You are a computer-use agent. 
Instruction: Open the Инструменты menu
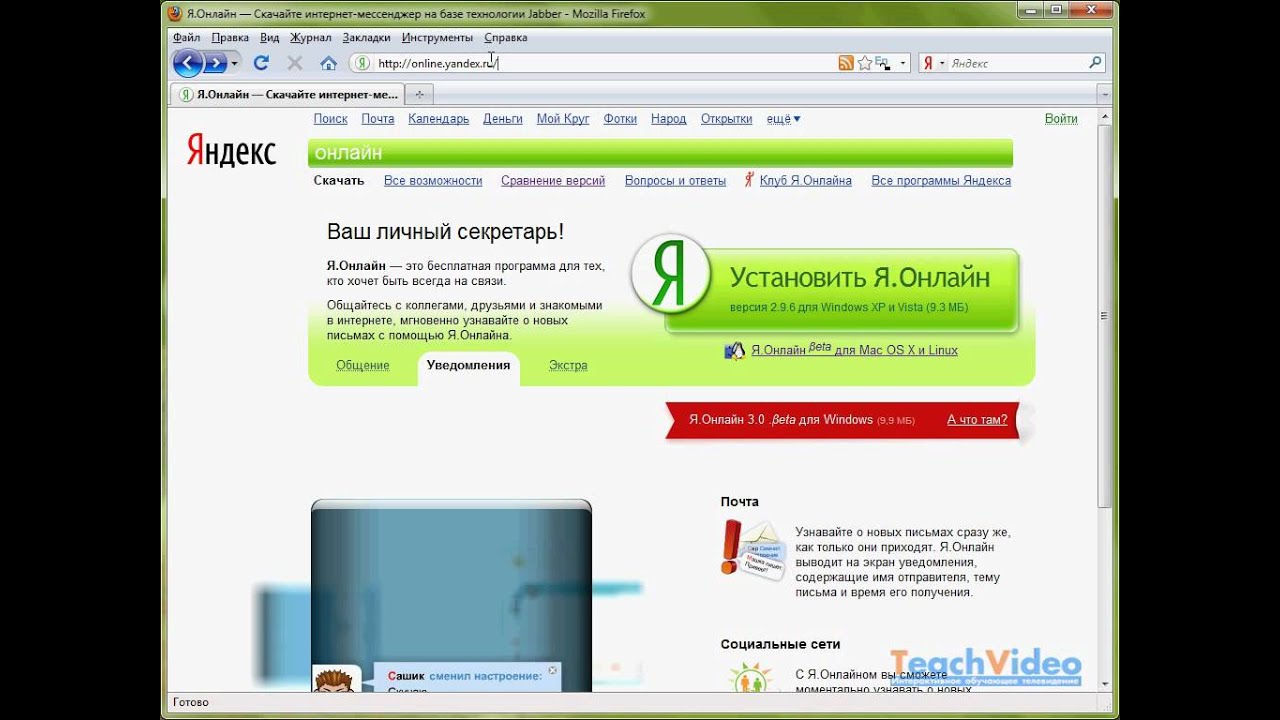(x=437, y=37)
